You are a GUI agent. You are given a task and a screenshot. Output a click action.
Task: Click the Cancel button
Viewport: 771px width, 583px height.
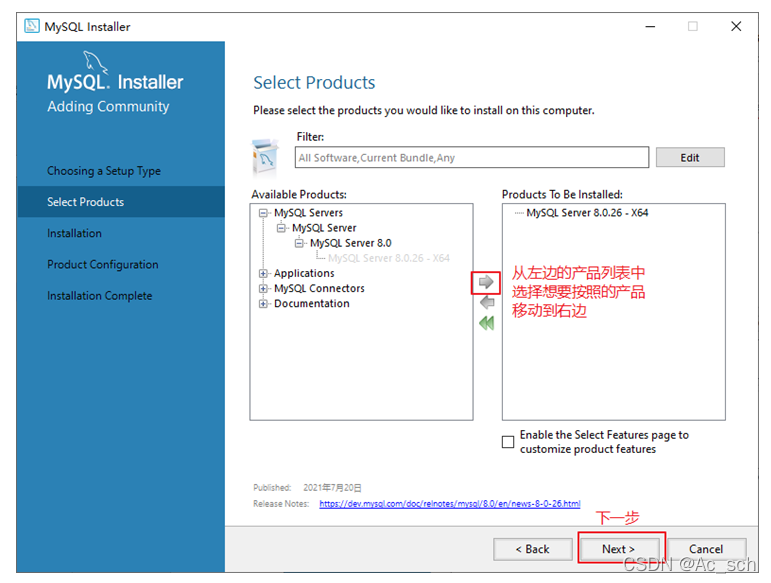[706, 549]
